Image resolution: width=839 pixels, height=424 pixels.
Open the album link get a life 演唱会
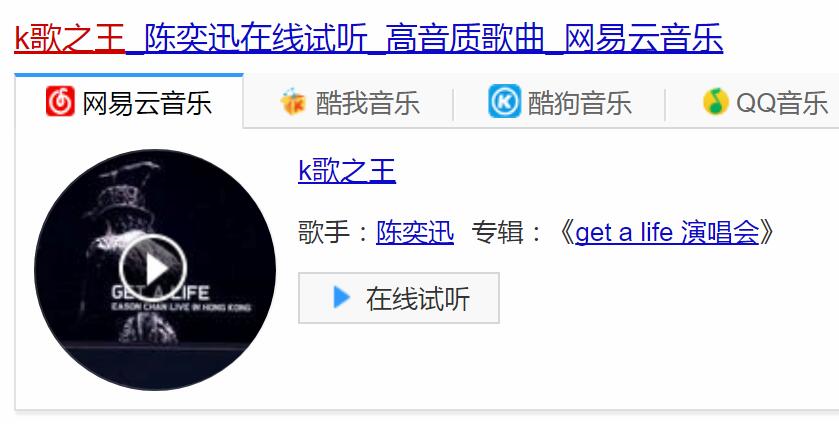667,232
